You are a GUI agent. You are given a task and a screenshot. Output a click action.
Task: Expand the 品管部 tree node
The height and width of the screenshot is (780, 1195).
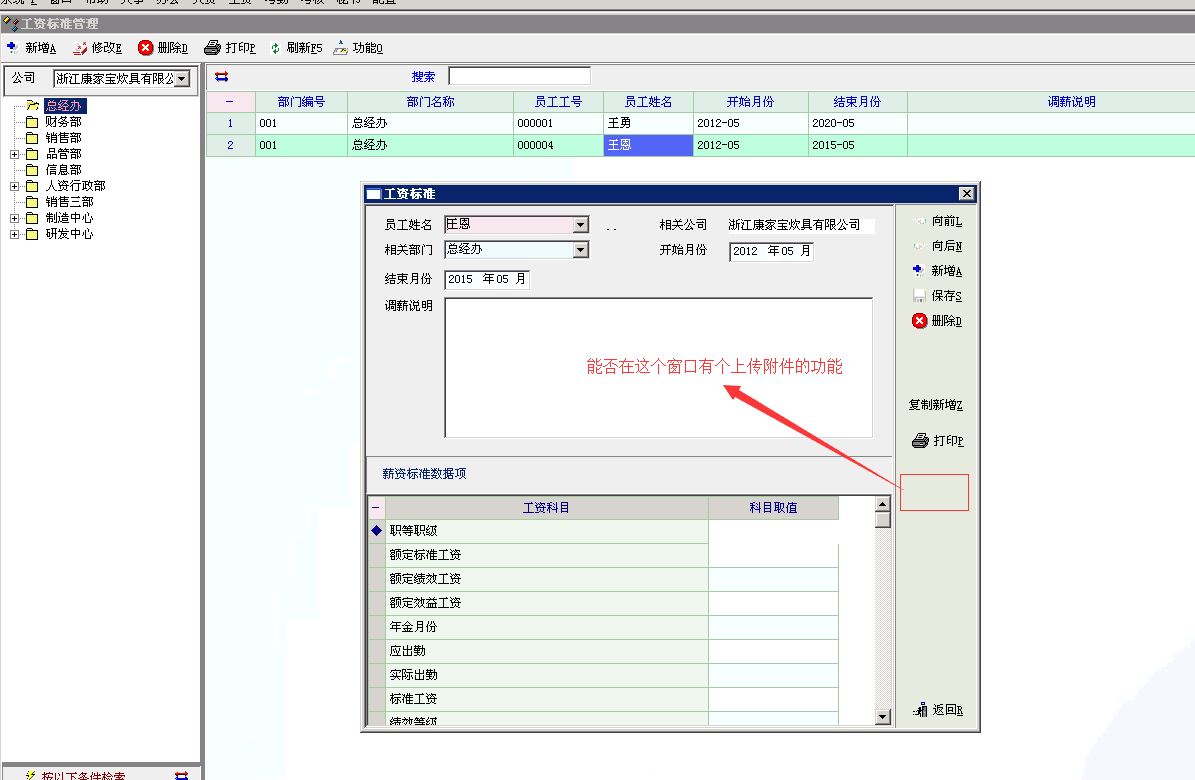tap(14, 154)
